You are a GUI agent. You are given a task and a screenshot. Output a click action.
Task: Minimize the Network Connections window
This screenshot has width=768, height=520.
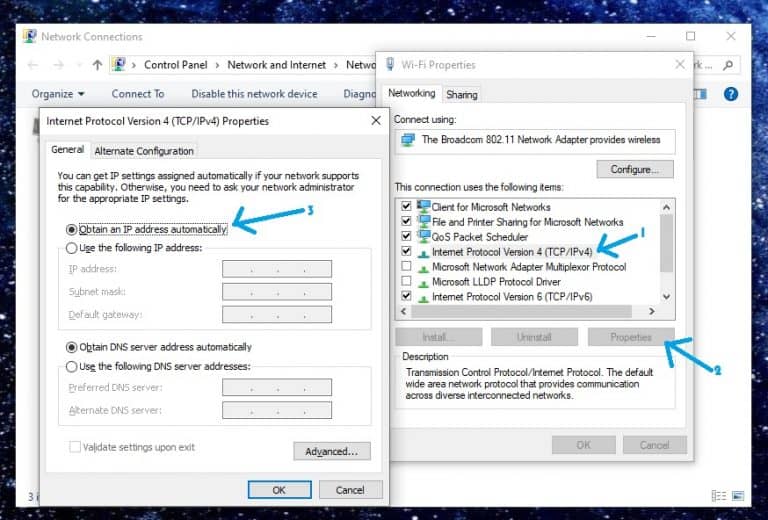(x=651, y=36)
